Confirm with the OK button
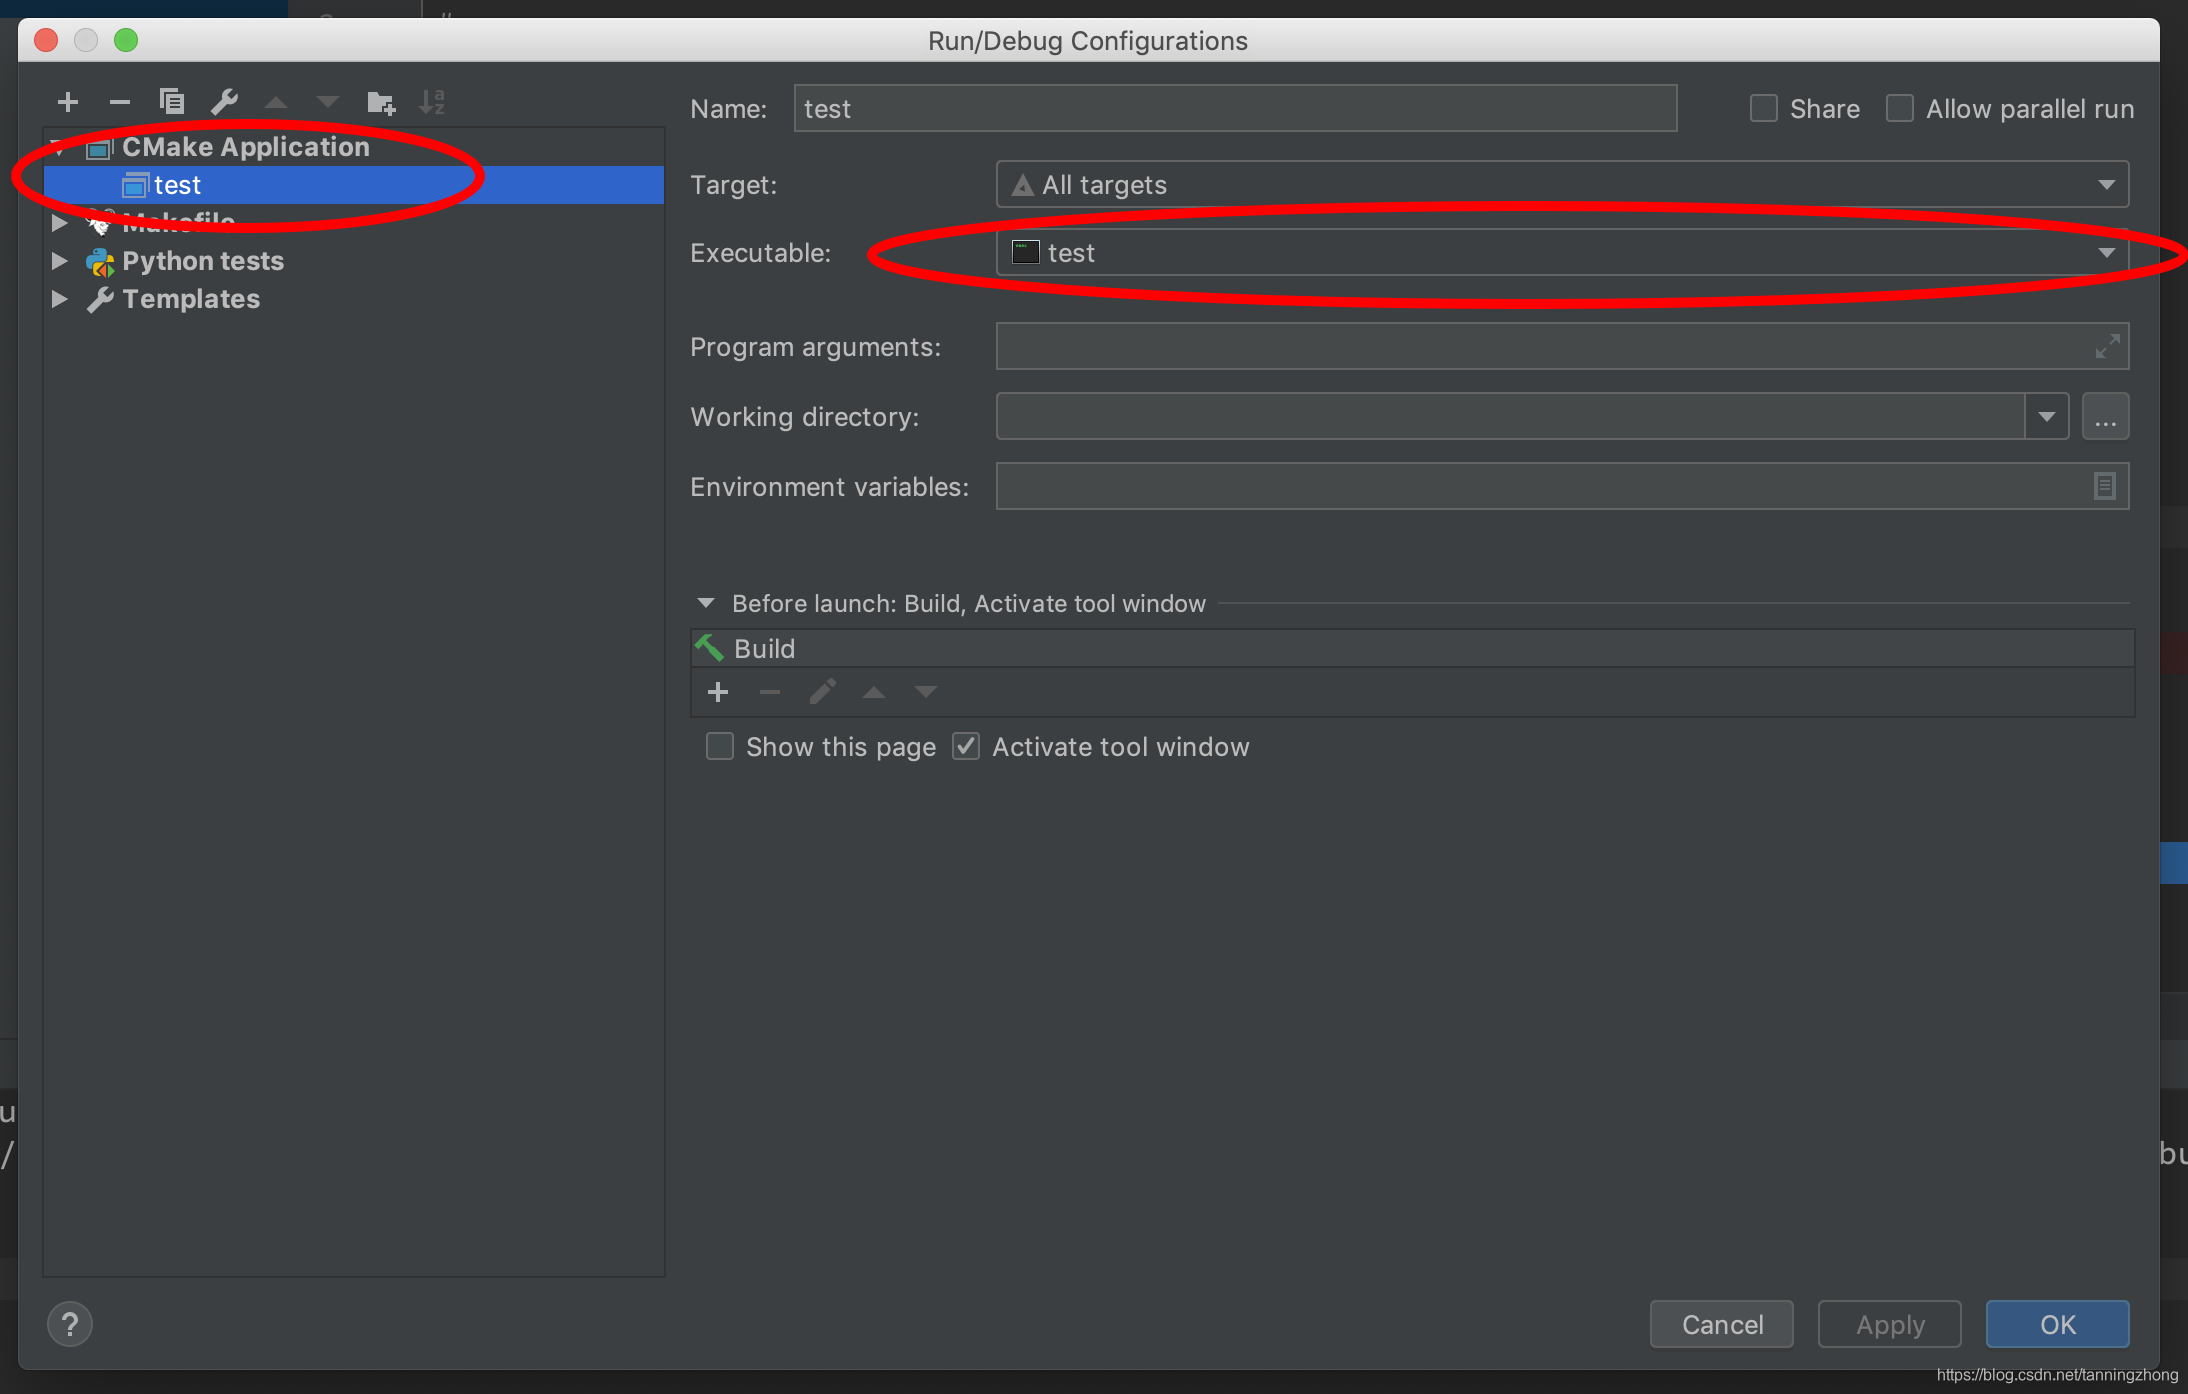 [x=2058, y=1325]
